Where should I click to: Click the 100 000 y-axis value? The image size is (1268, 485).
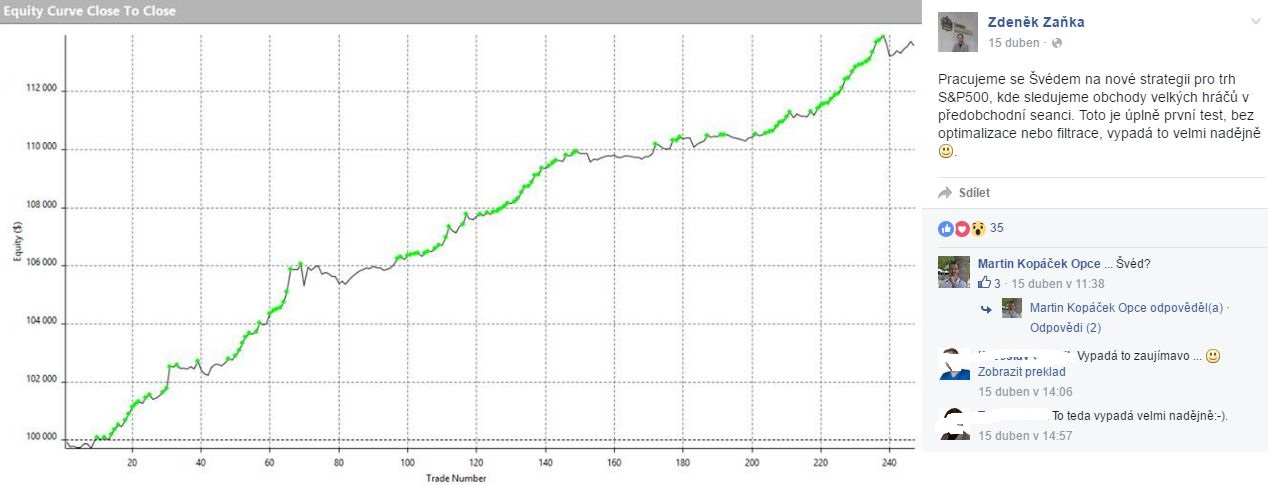(x=44, y=438)
